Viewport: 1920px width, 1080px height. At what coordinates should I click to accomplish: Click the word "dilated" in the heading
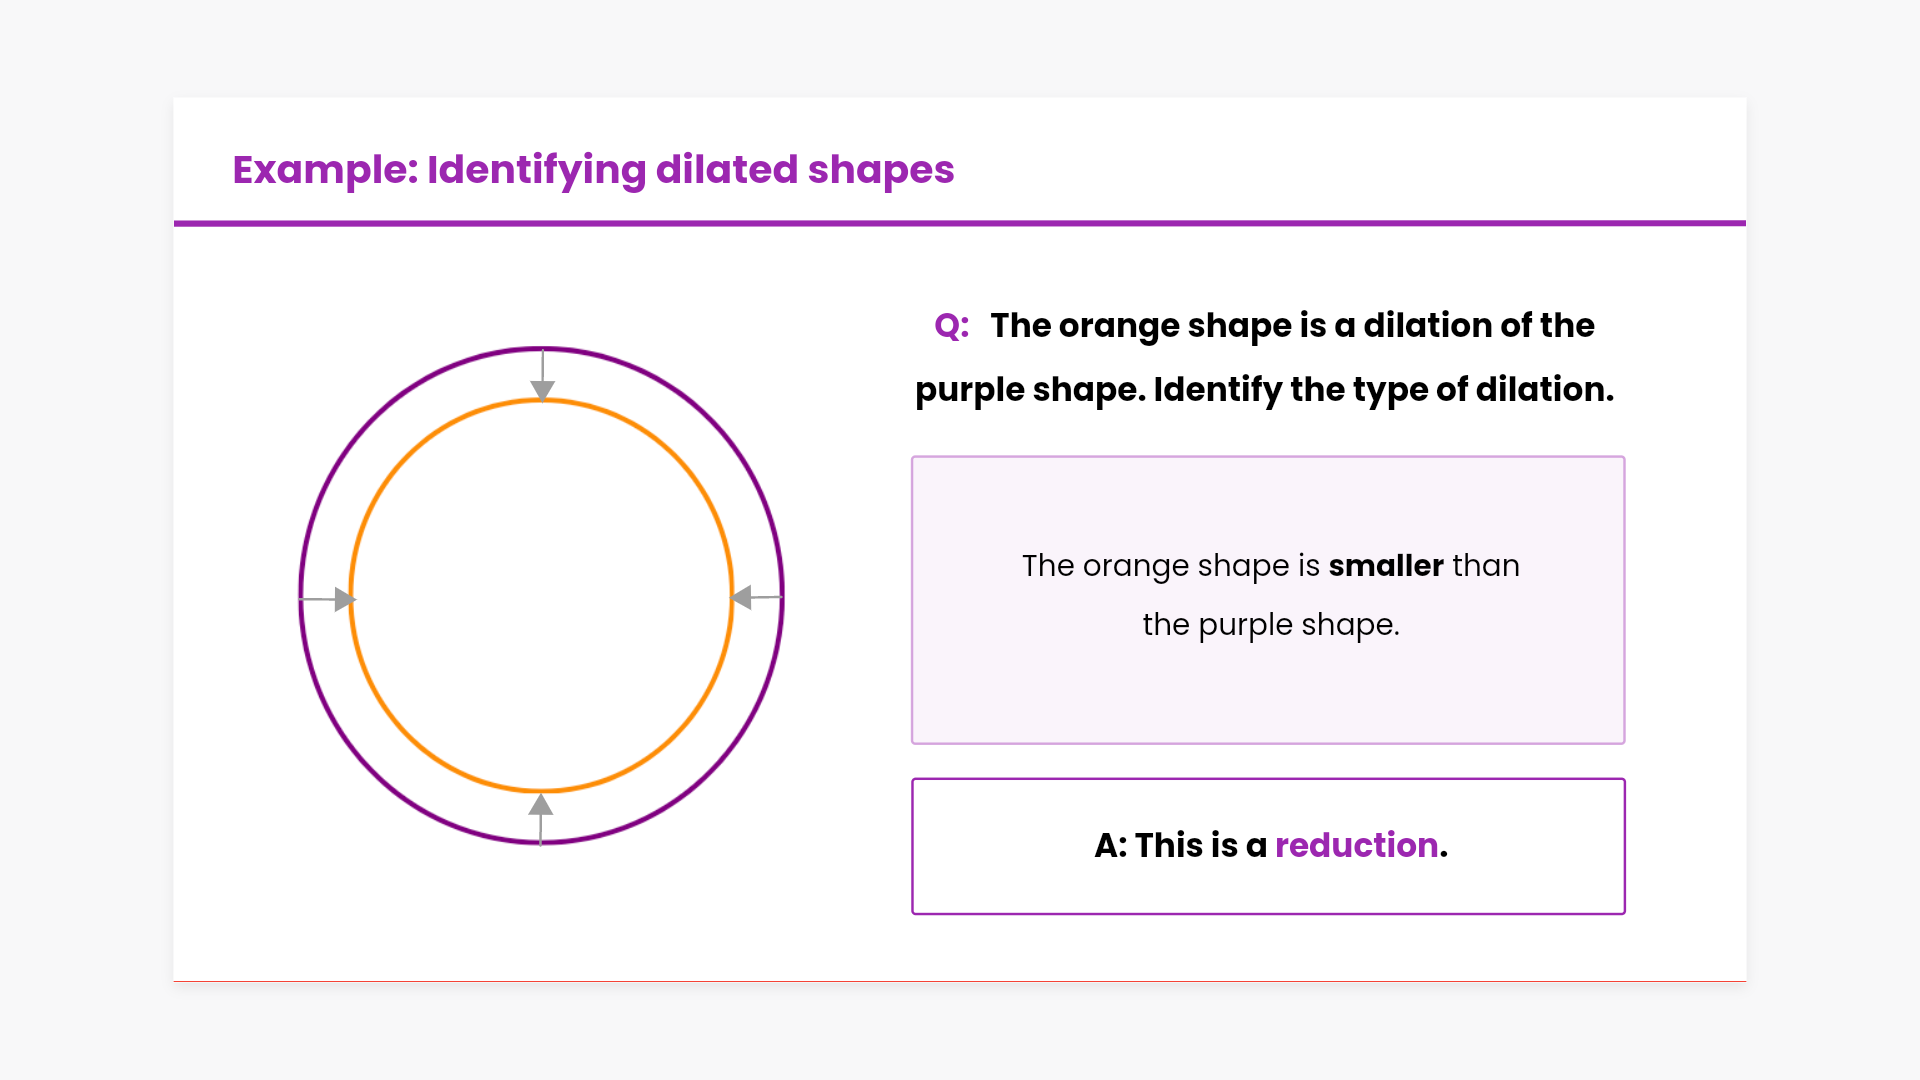click(x=726, y=170)
